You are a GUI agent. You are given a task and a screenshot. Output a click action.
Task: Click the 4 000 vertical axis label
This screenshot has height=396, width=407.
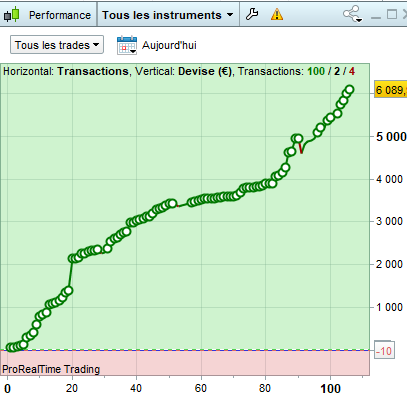coord(389,179)
